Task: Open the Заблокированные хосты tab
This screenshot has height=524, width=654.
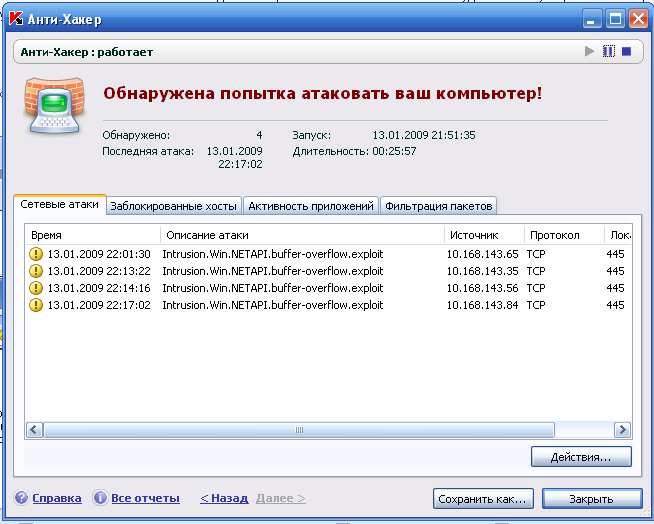Action: point(174,206)
